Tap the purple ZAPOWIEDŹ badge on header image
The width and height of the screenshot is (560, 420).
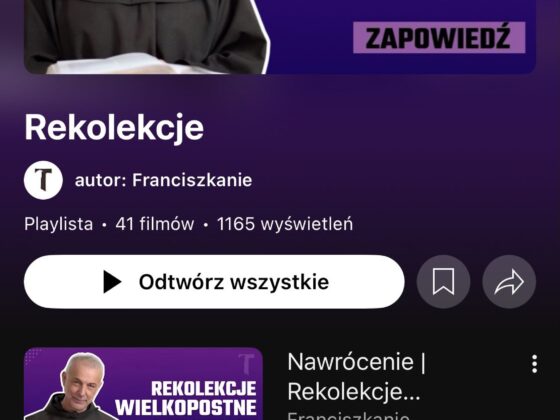pyautogui.click(x=439, y=38)
